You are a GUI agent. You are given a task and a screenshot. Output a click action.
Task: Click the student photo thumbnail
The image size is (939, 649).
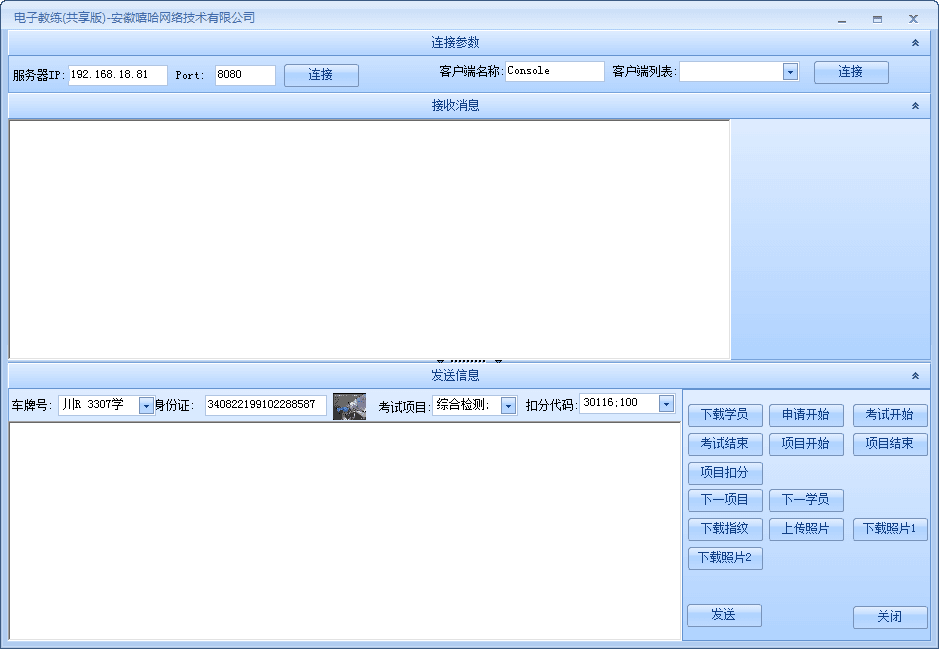[349, 406]
